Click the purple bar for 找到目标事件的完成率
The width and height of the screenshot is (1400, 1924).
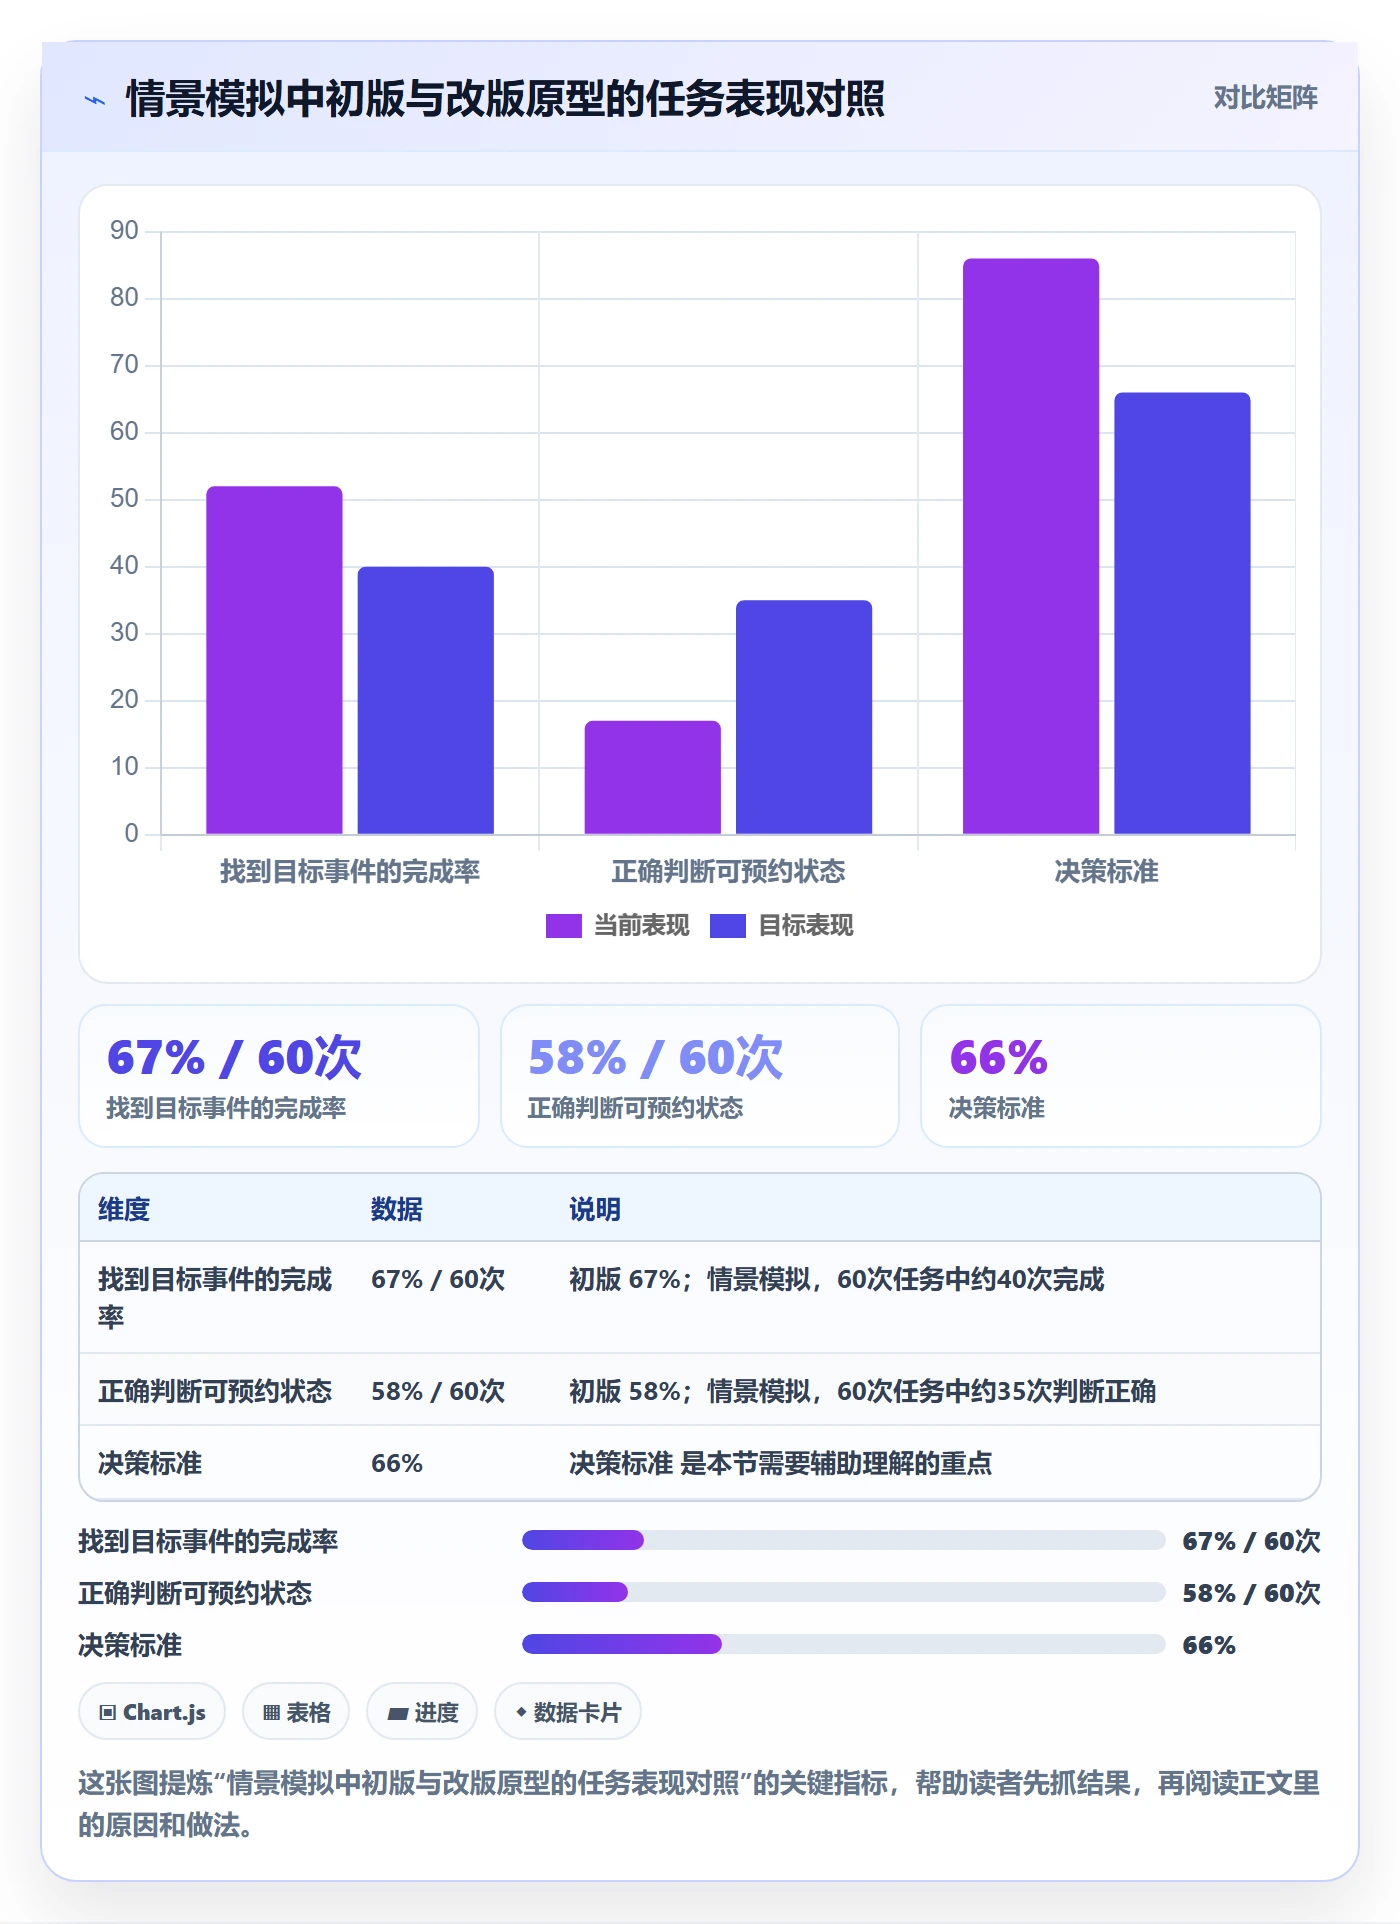pos(274,660)
